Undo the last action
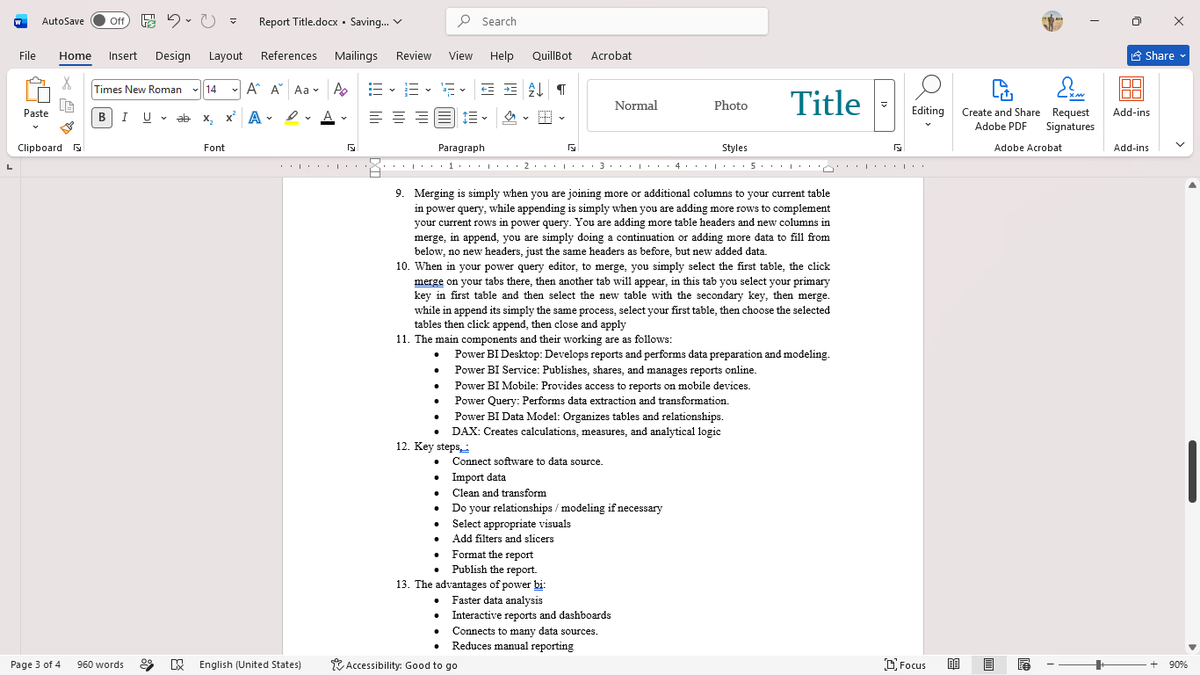 click(172, 21)
